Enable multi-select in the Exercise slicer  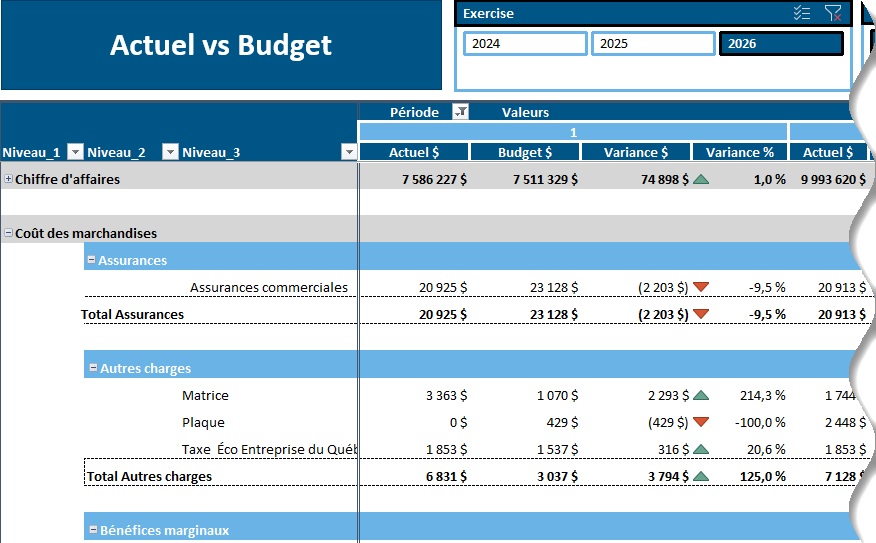click(x=801, y=13)
